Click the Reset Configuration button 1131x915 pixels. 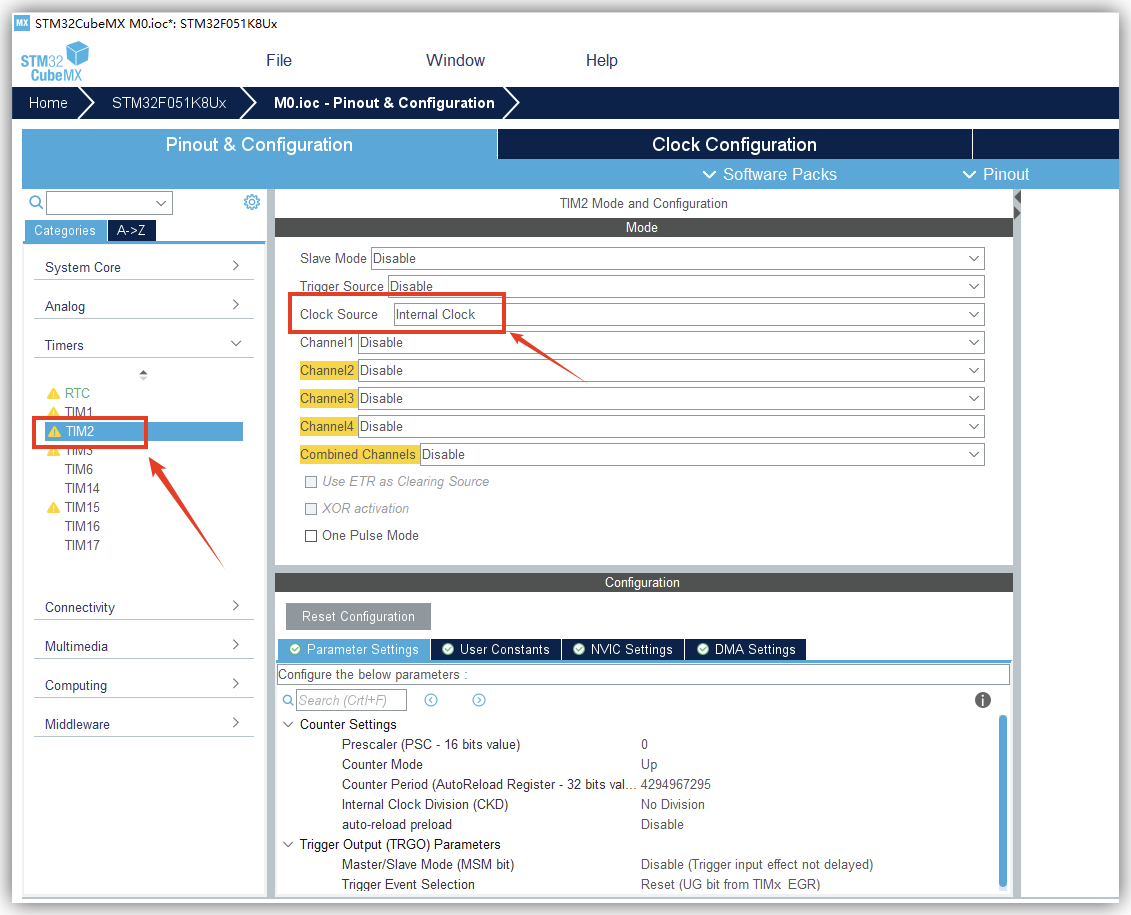358,617
